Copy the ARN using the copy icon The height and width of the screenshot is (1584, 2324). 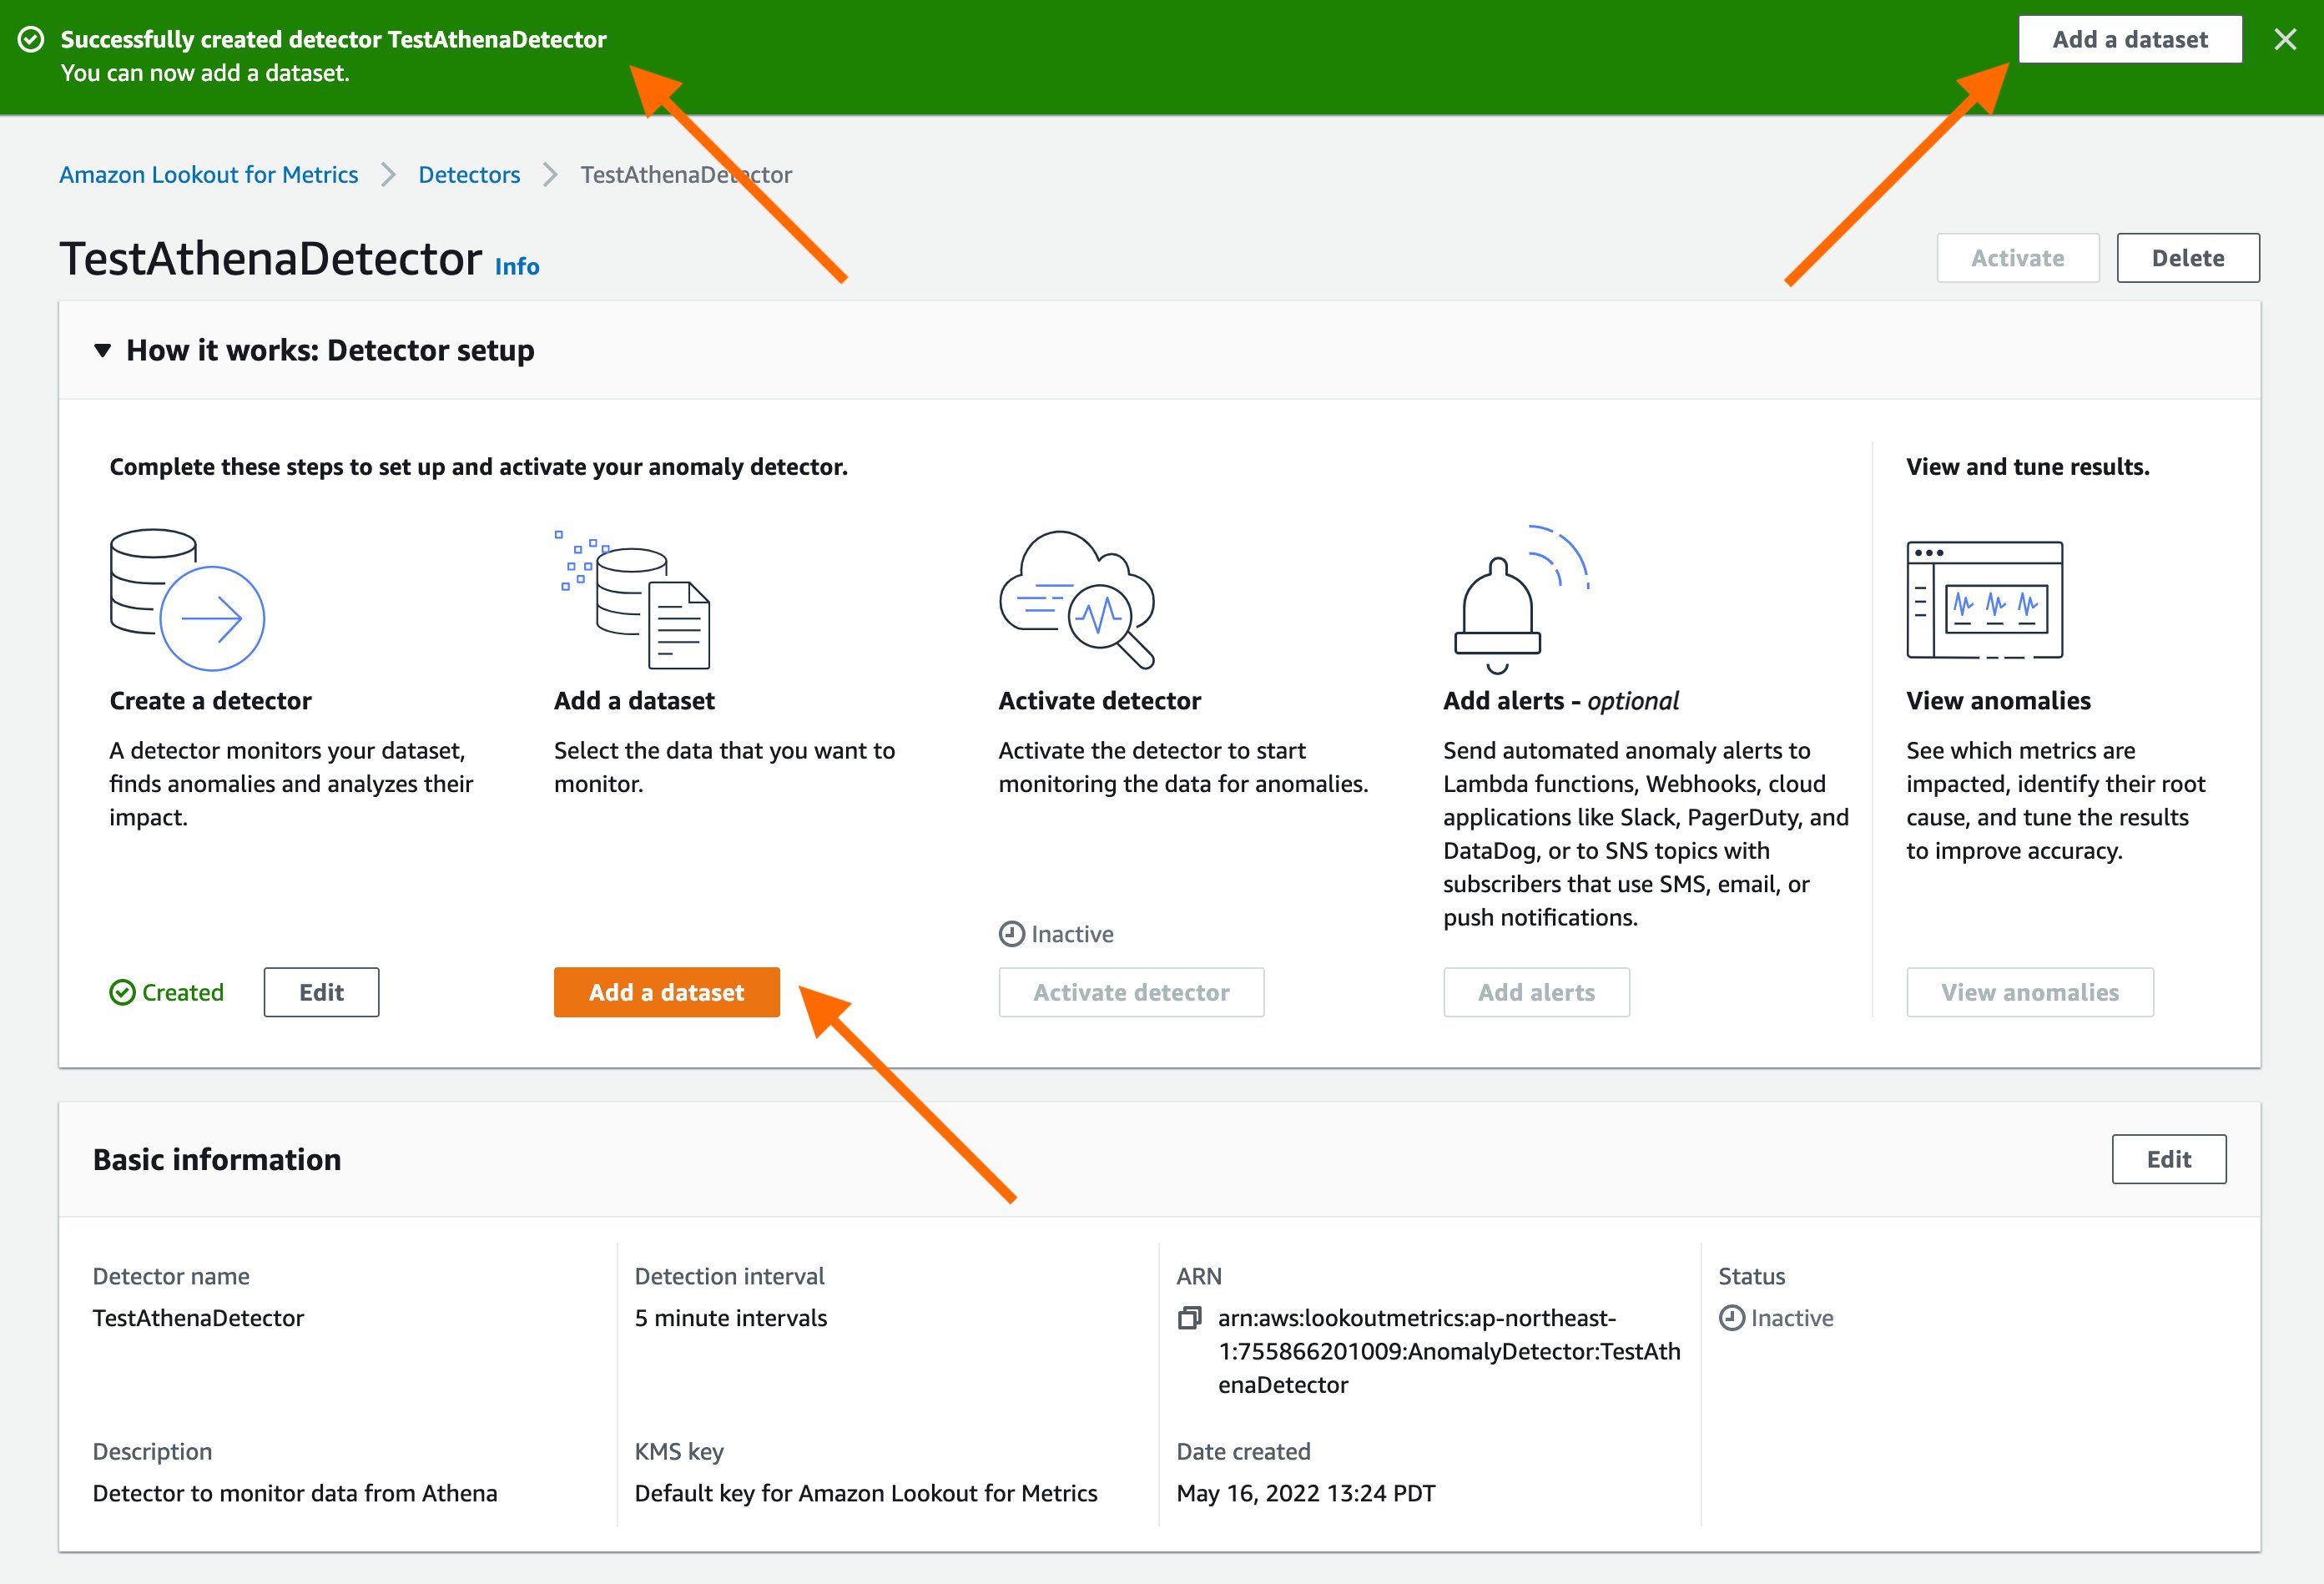tap(1189, 1318)
